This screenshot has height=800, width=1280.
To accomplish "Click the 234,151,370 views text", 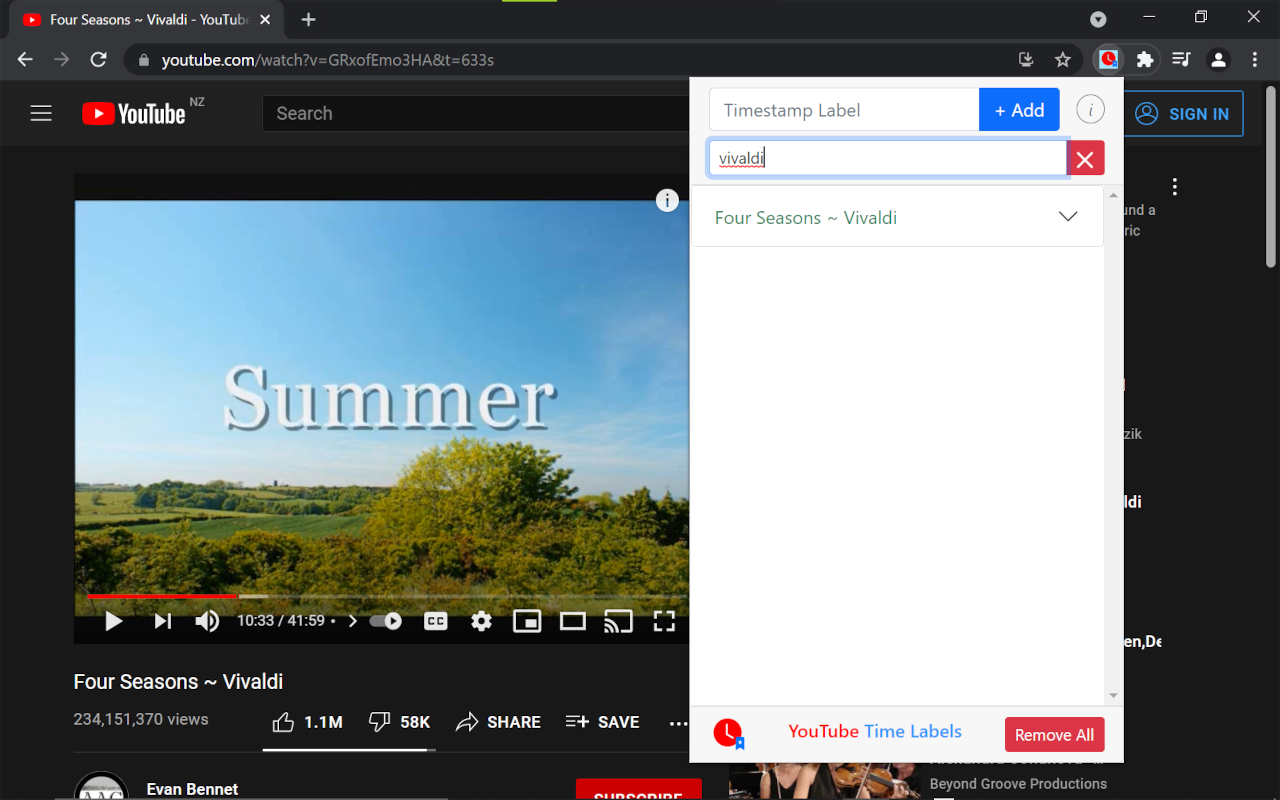I will coord(141,719).
